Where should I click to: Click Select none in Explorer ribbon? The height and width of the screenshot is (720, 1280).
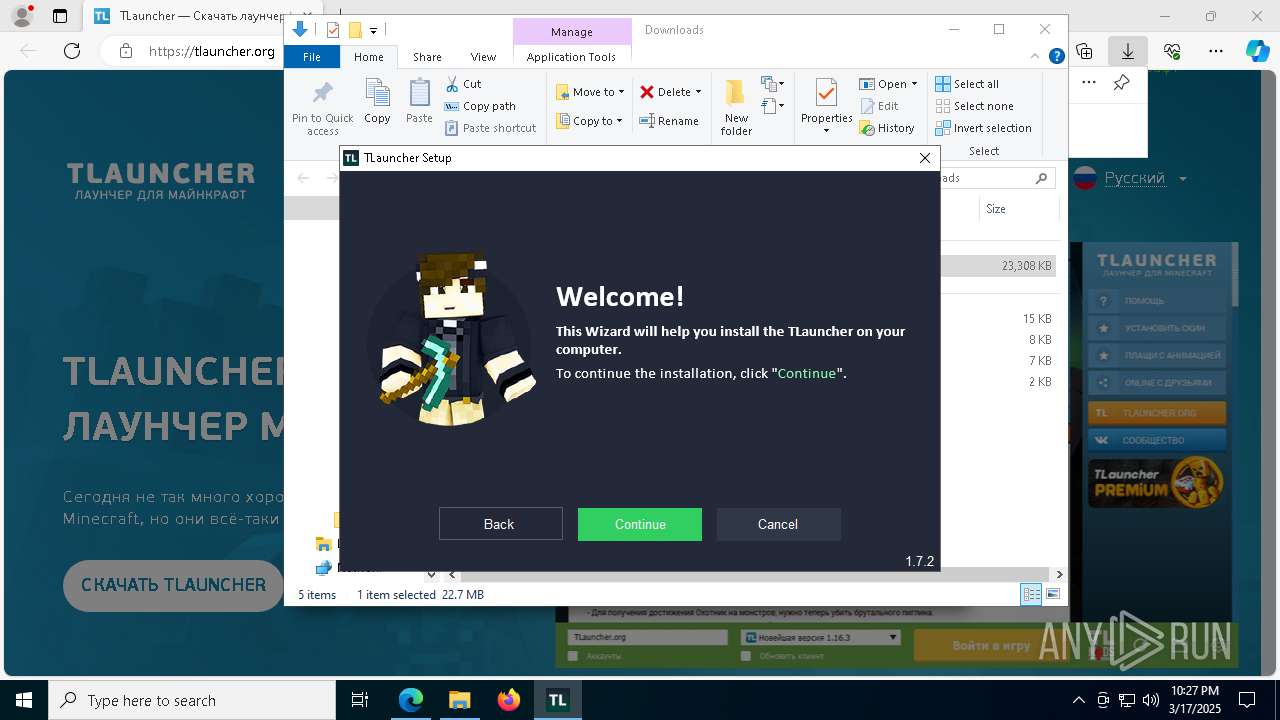pos(974,106)
